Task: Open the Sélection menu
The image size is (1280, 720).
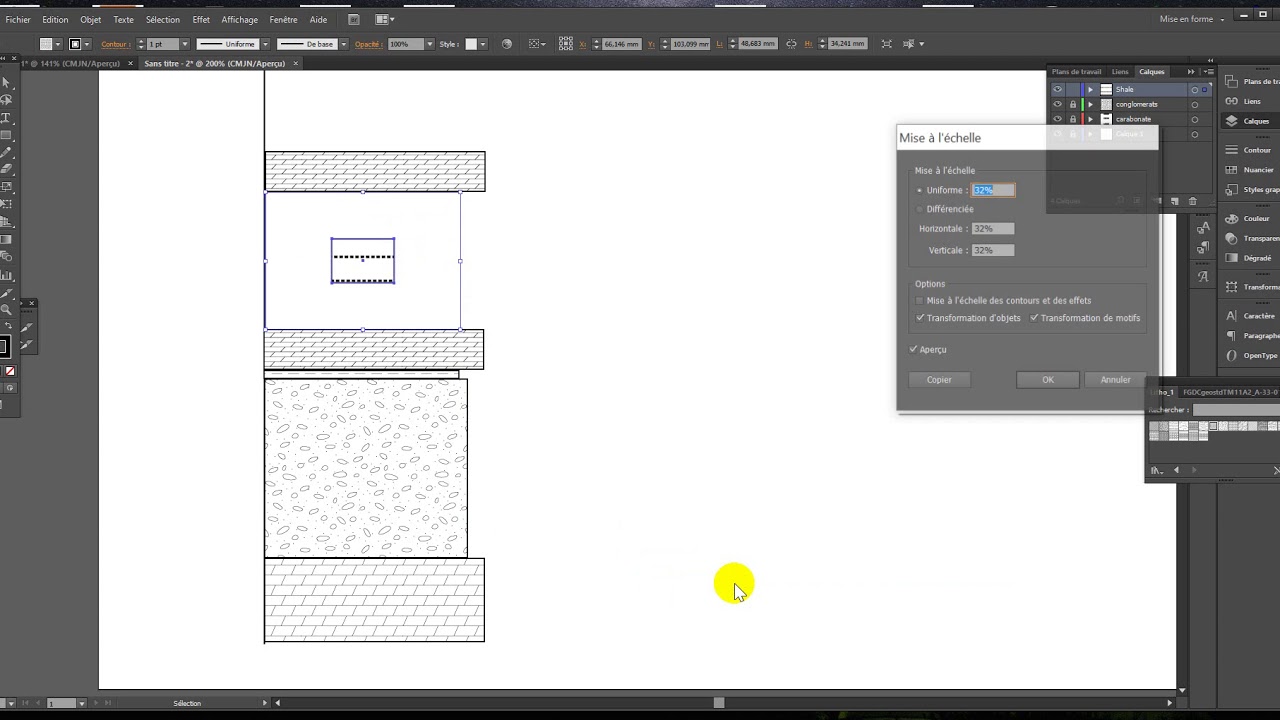Action: [x=163, y=19]
